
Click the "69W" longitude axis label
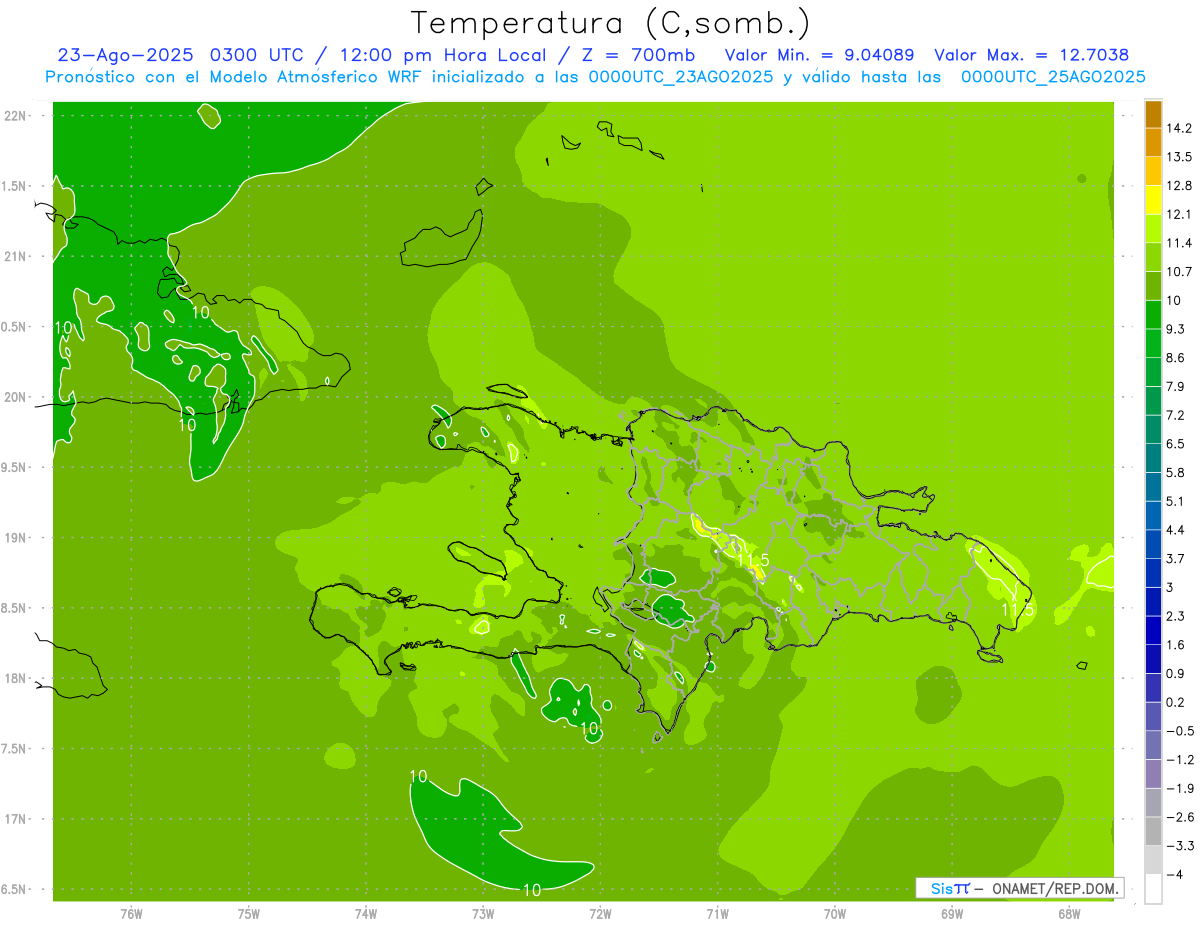click(952, 913)
